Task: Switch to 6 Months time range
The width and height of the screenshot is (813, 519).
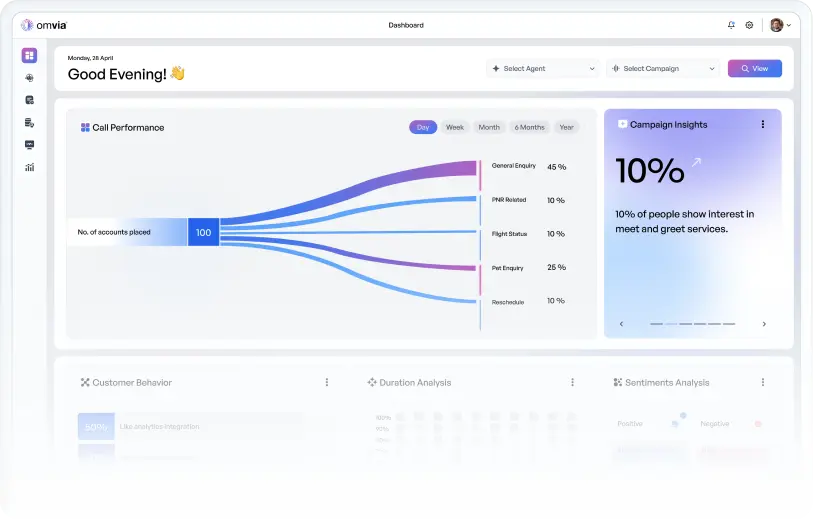Action: pos(529,127)
